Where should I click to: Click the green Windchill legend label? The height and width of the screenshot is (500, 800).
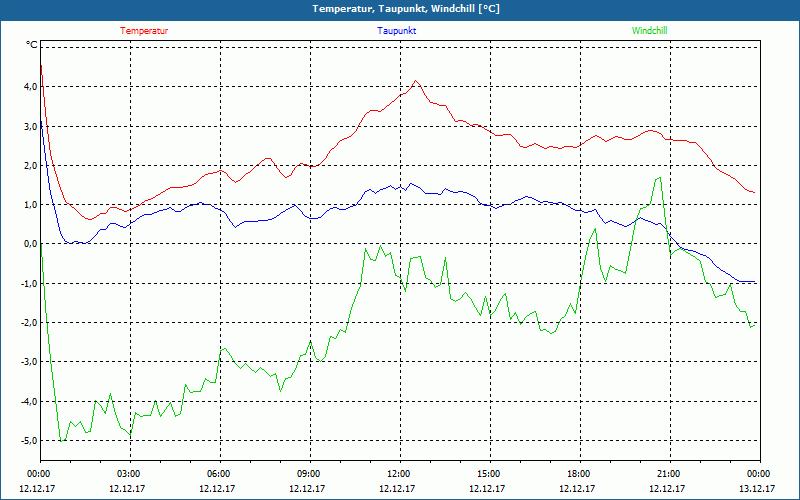[x=649, y=31]
